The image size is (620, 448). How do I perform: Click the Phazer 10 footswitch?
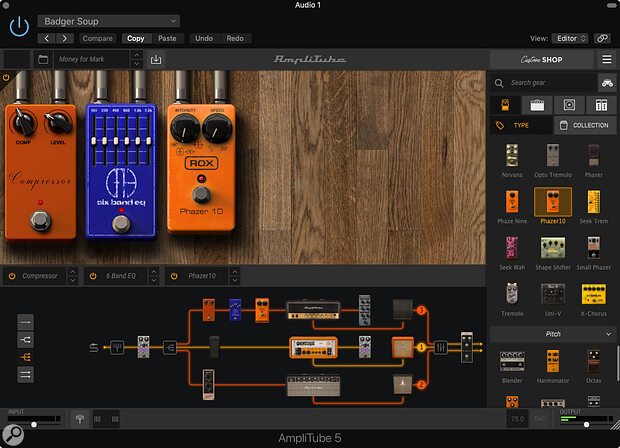click(201, 194)
